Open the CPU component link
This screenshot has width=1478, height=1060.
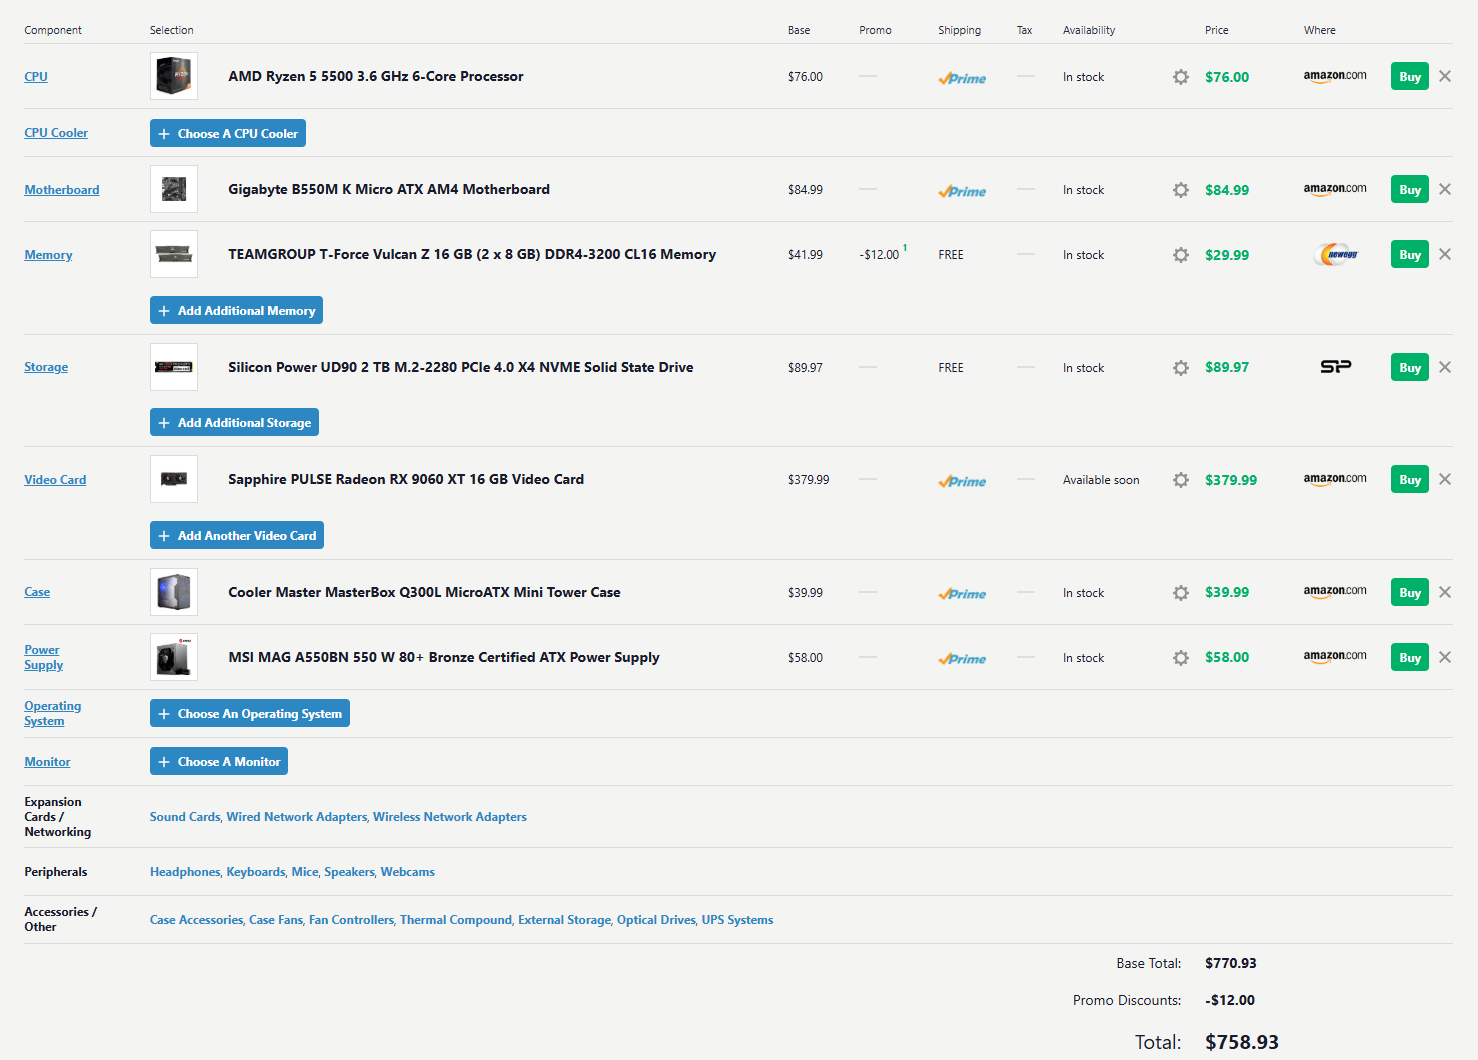(36, 76)
